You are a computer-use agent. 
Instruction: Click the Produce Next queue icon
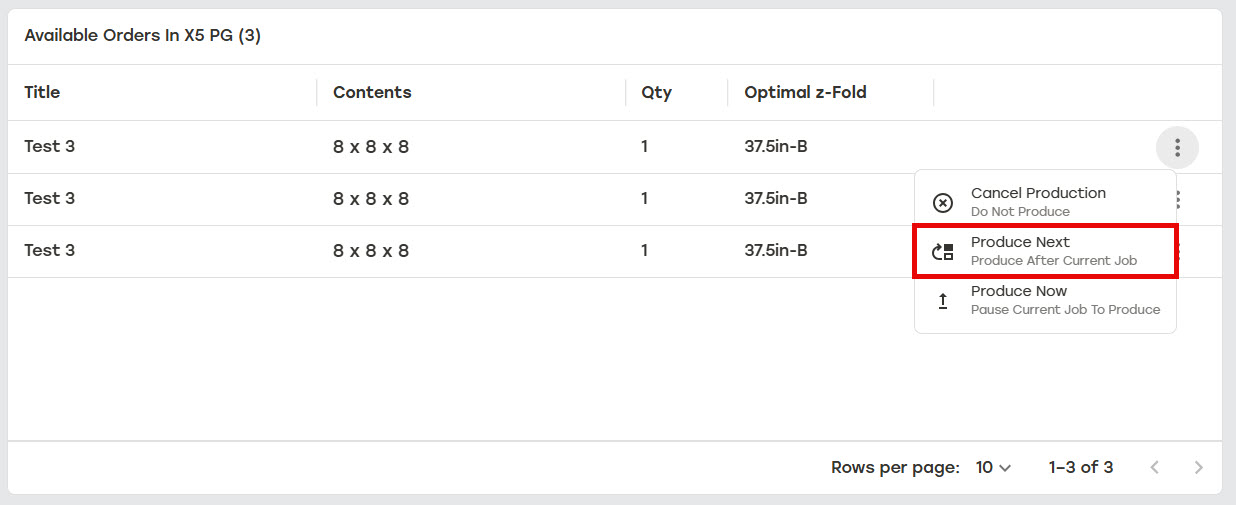[943, 252]
